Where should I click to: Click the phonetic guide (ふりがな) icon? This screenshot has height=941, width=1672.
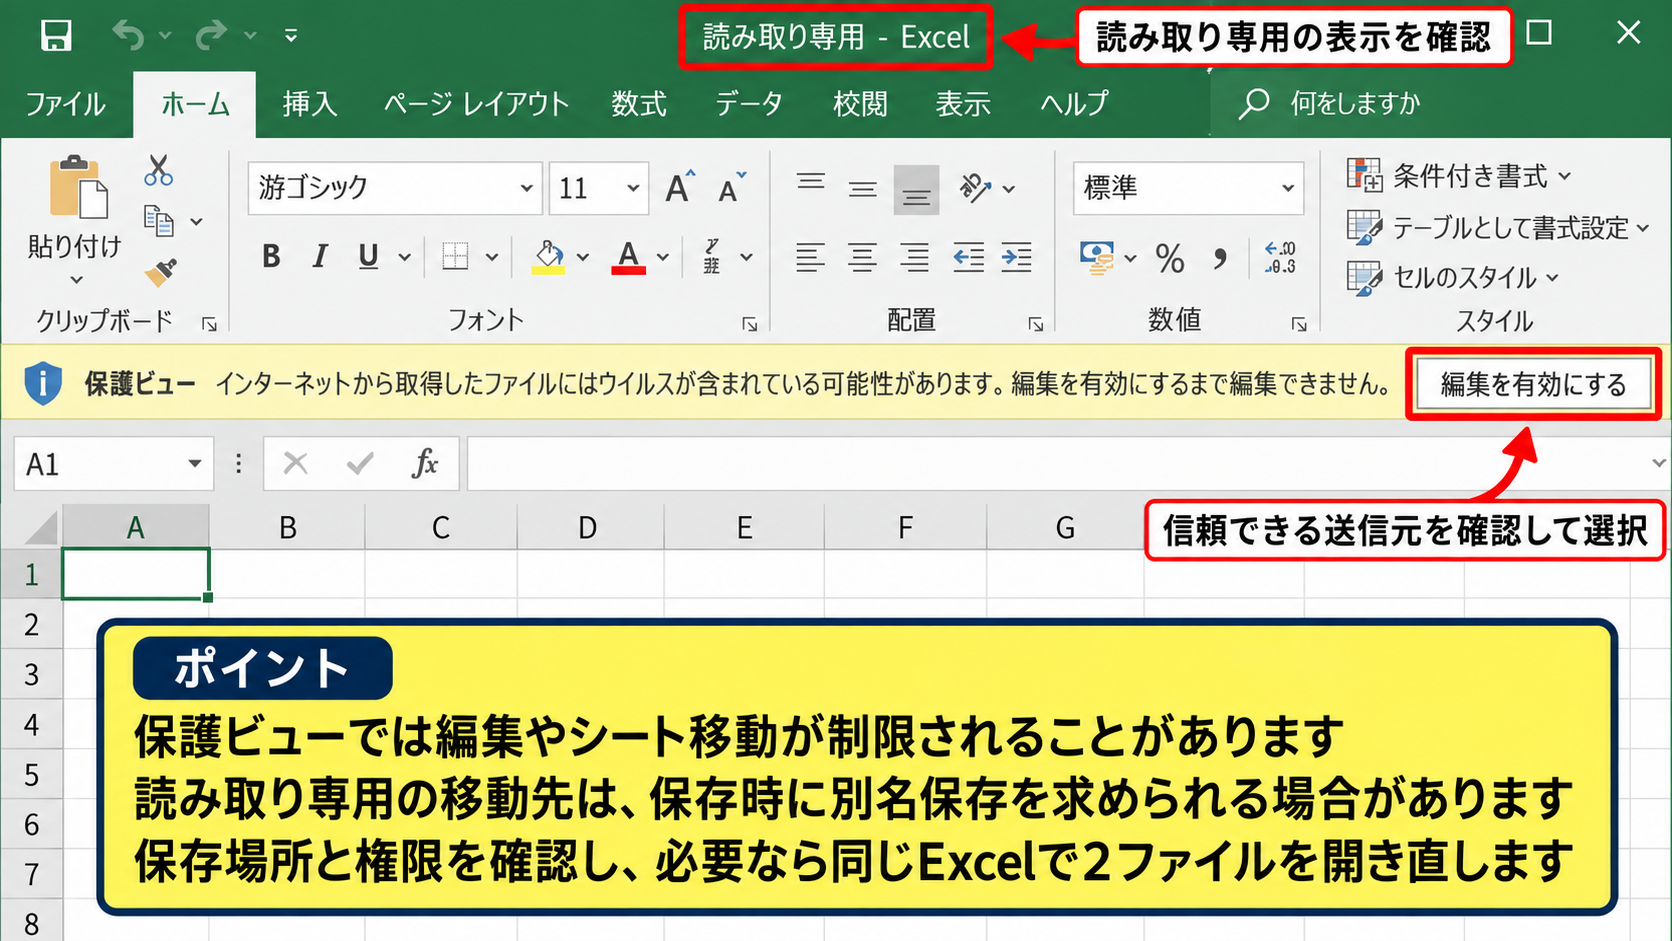pyautogui.click(x=712, y=257)
